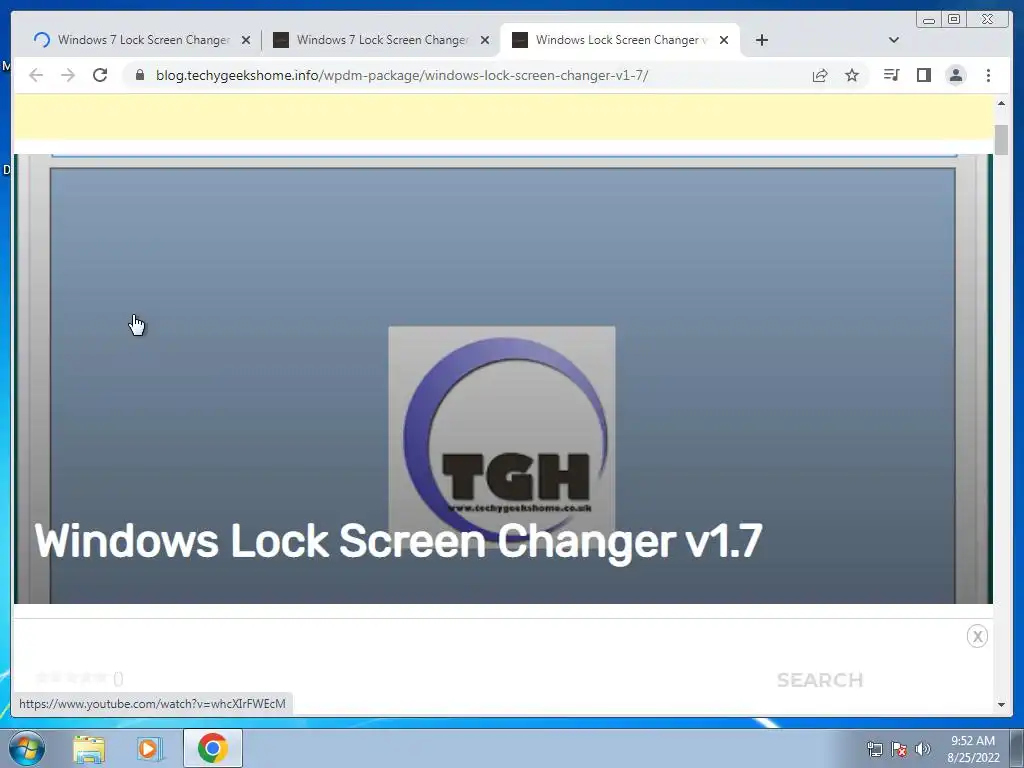This screenshot has height=768, width=1024.
Task: View site info via the lock icon
Action: 139,75
